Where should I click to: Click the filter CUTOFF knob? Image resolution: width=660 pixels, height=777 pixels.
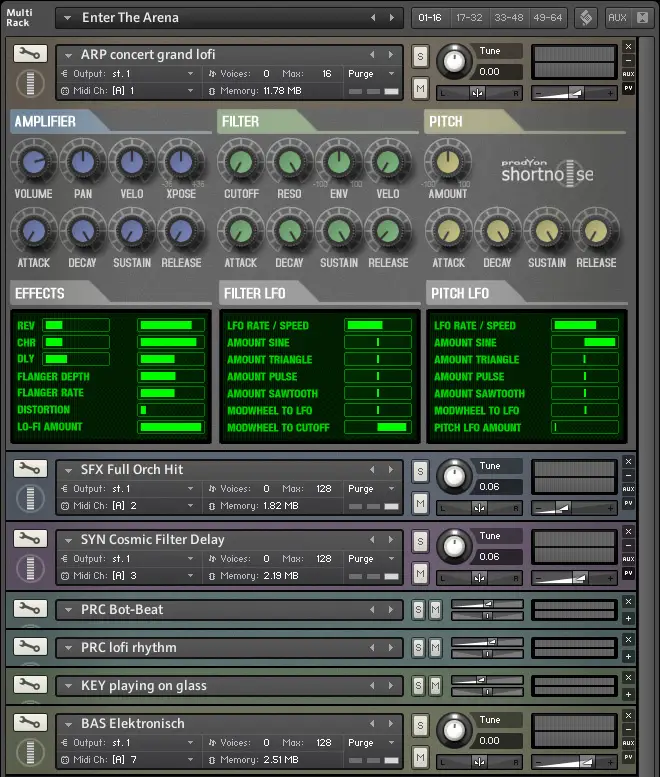241,162
